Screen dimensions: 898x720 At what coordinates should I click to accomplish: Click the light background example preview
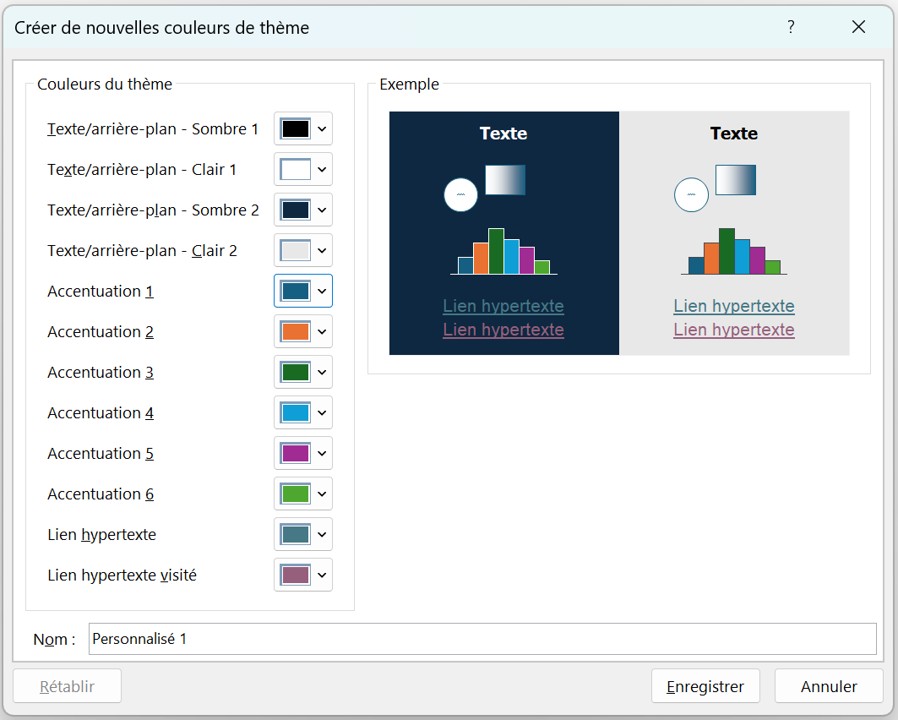pyautogui.click(x=734, y=232)
